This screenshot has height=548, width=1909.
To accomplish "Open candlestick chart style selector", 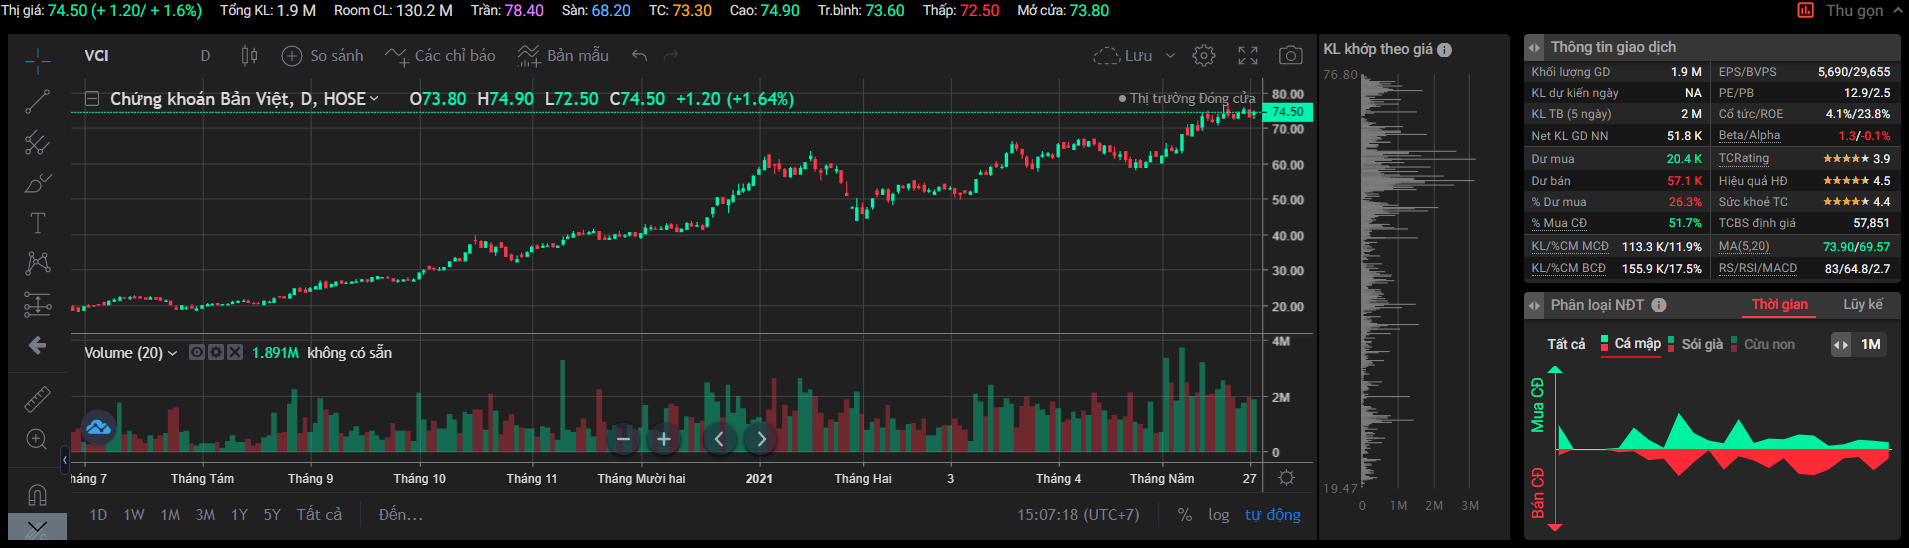I will 250,56.
